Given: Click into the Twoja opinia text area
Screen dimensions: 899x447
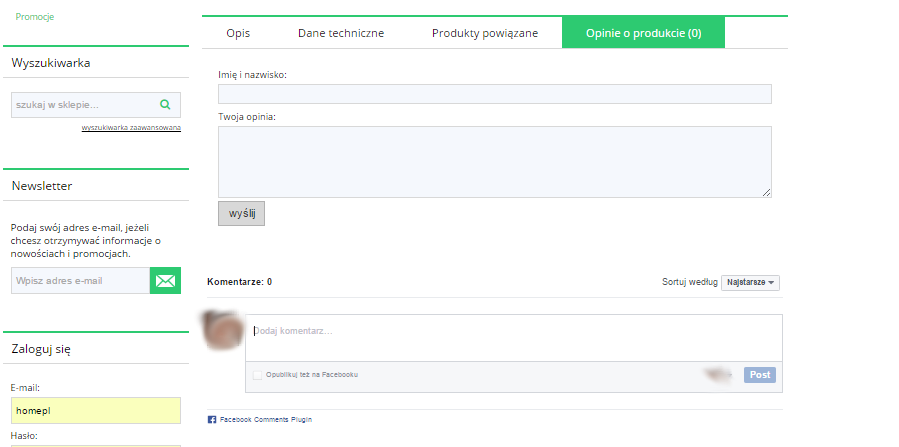Looking at the screenshot, I should pos(495,162).
